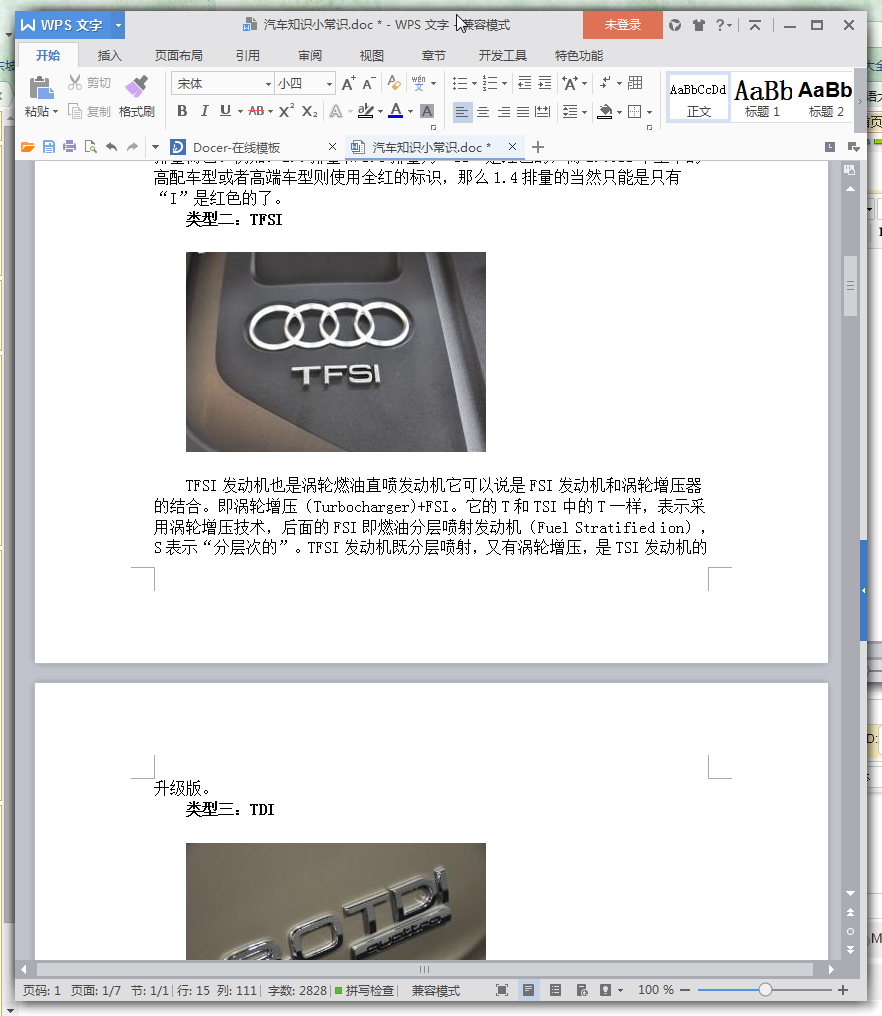Save document with the floppy disk icon
This screenshot has width=882, height=1016.
coord(49,147)
